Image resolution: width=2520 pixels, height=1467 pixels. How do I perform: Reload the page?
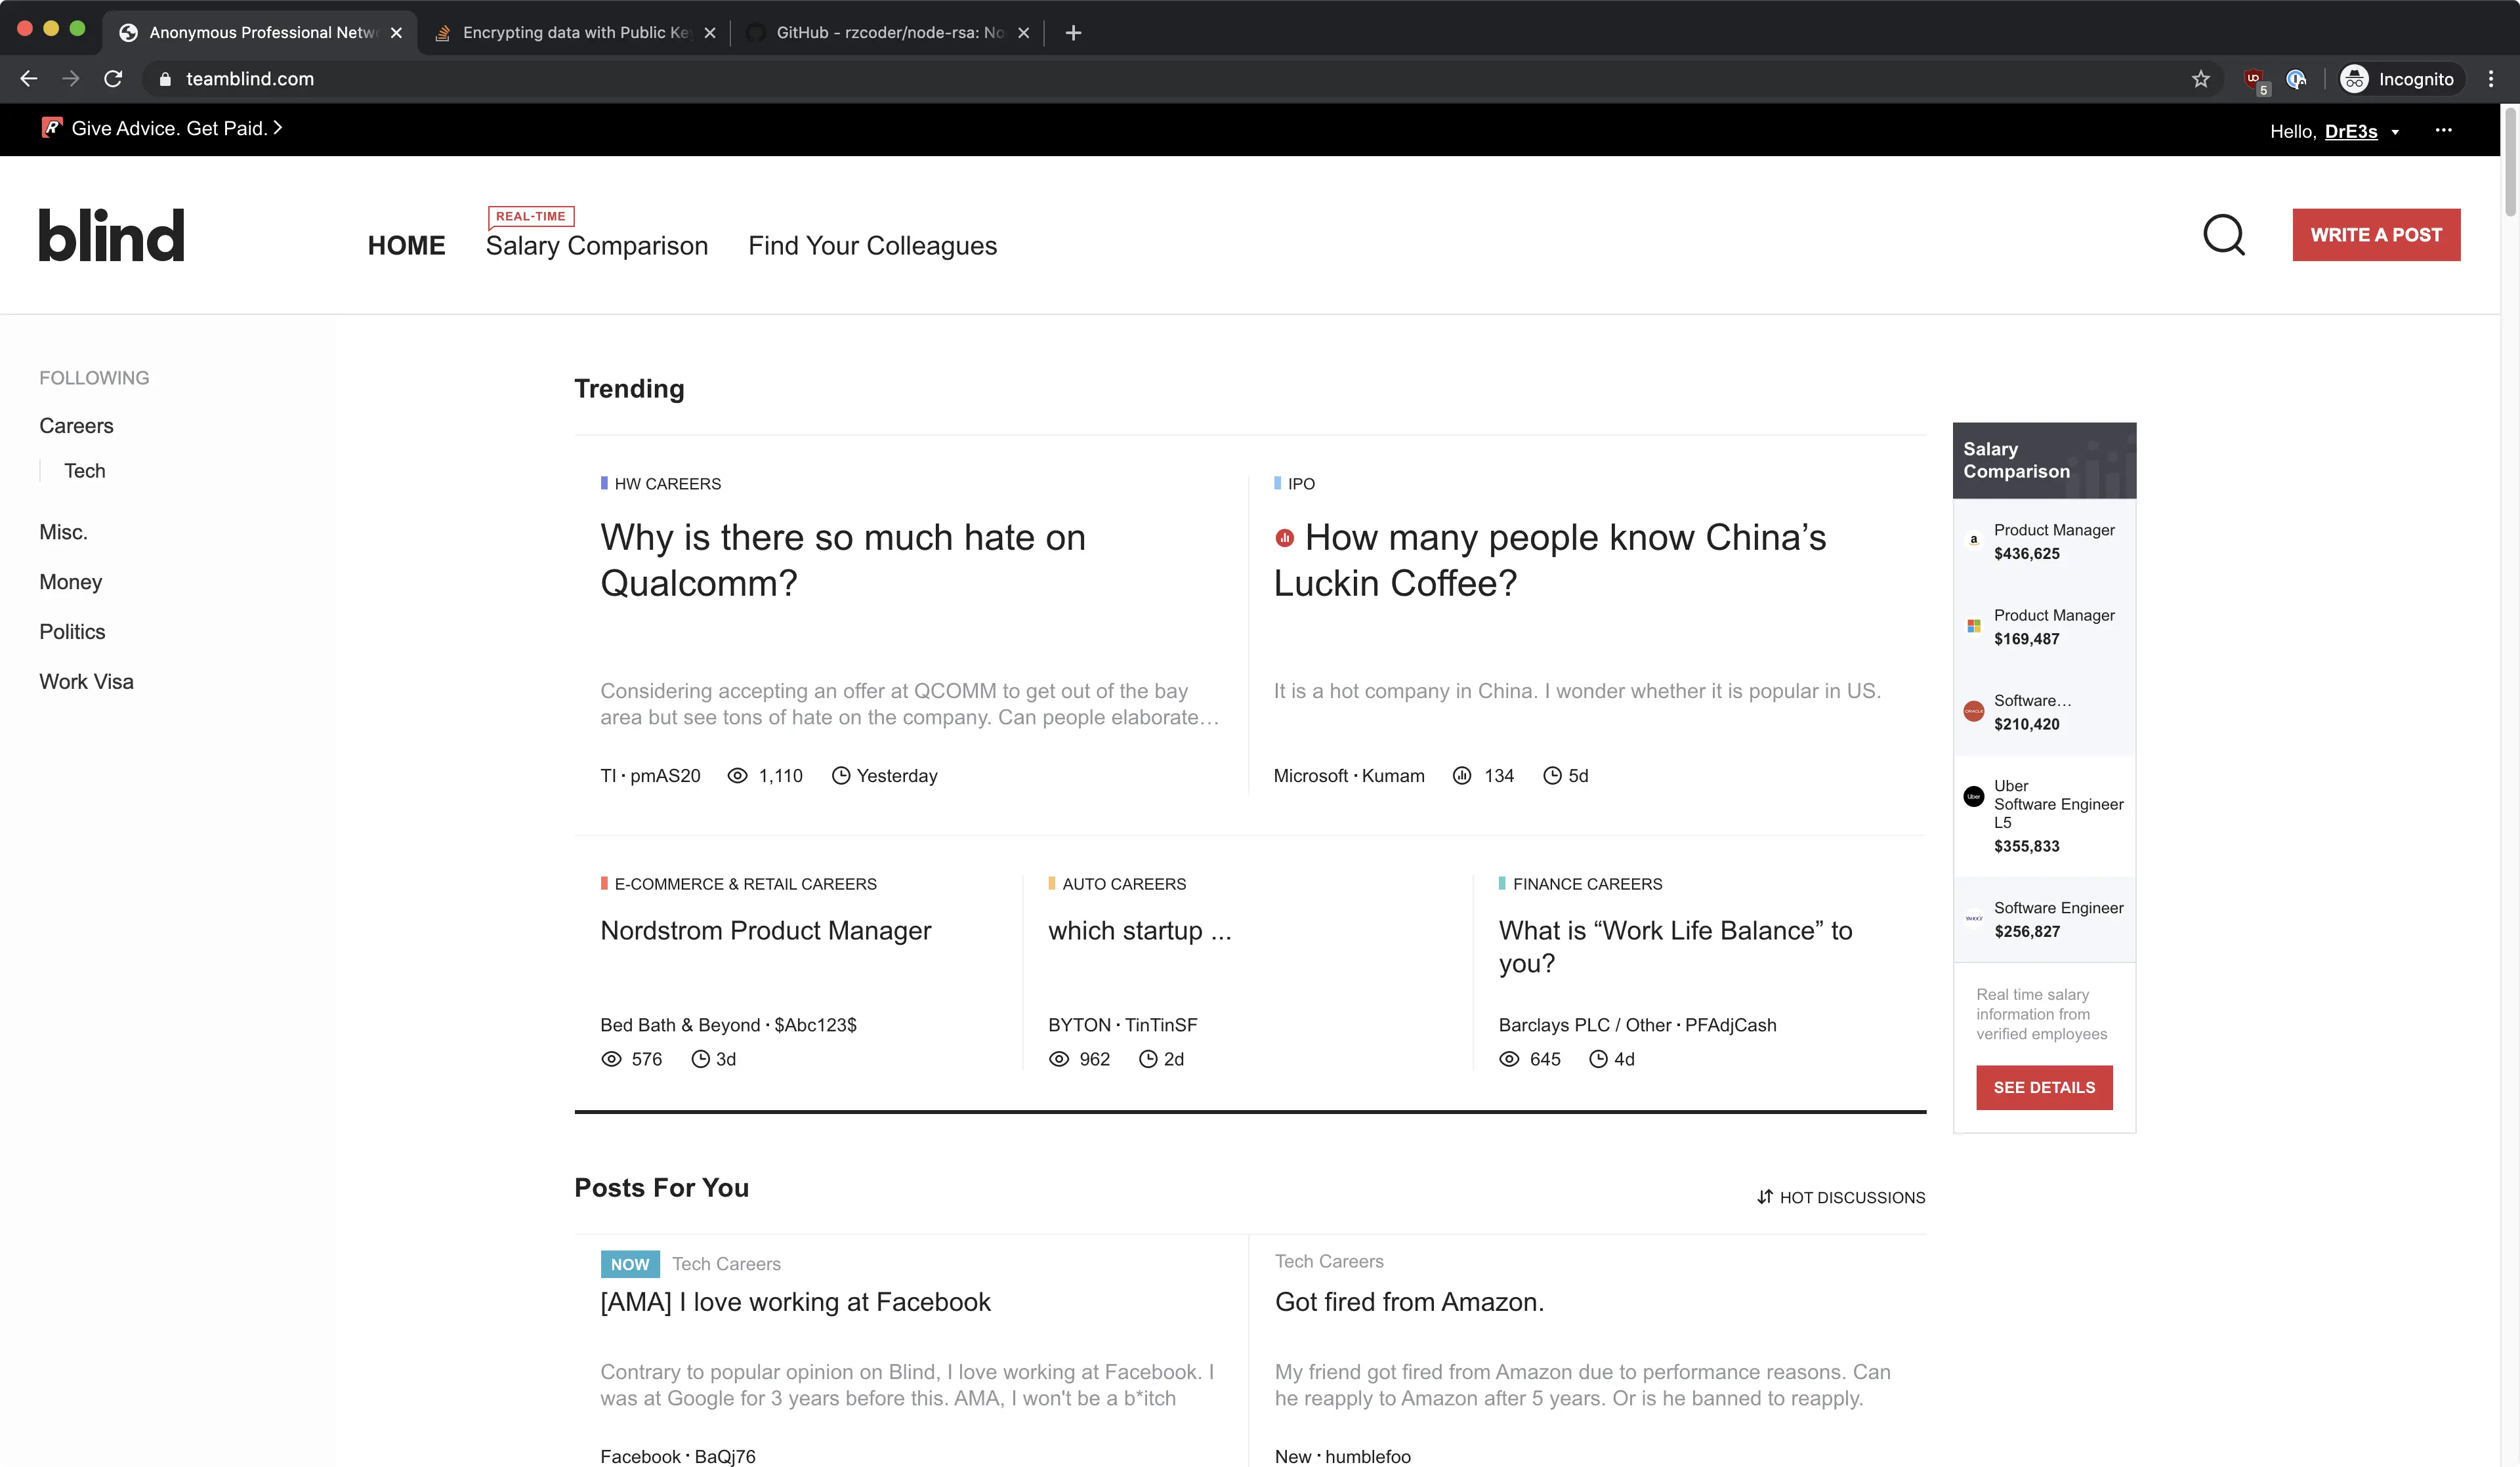(x=113, y=79)
